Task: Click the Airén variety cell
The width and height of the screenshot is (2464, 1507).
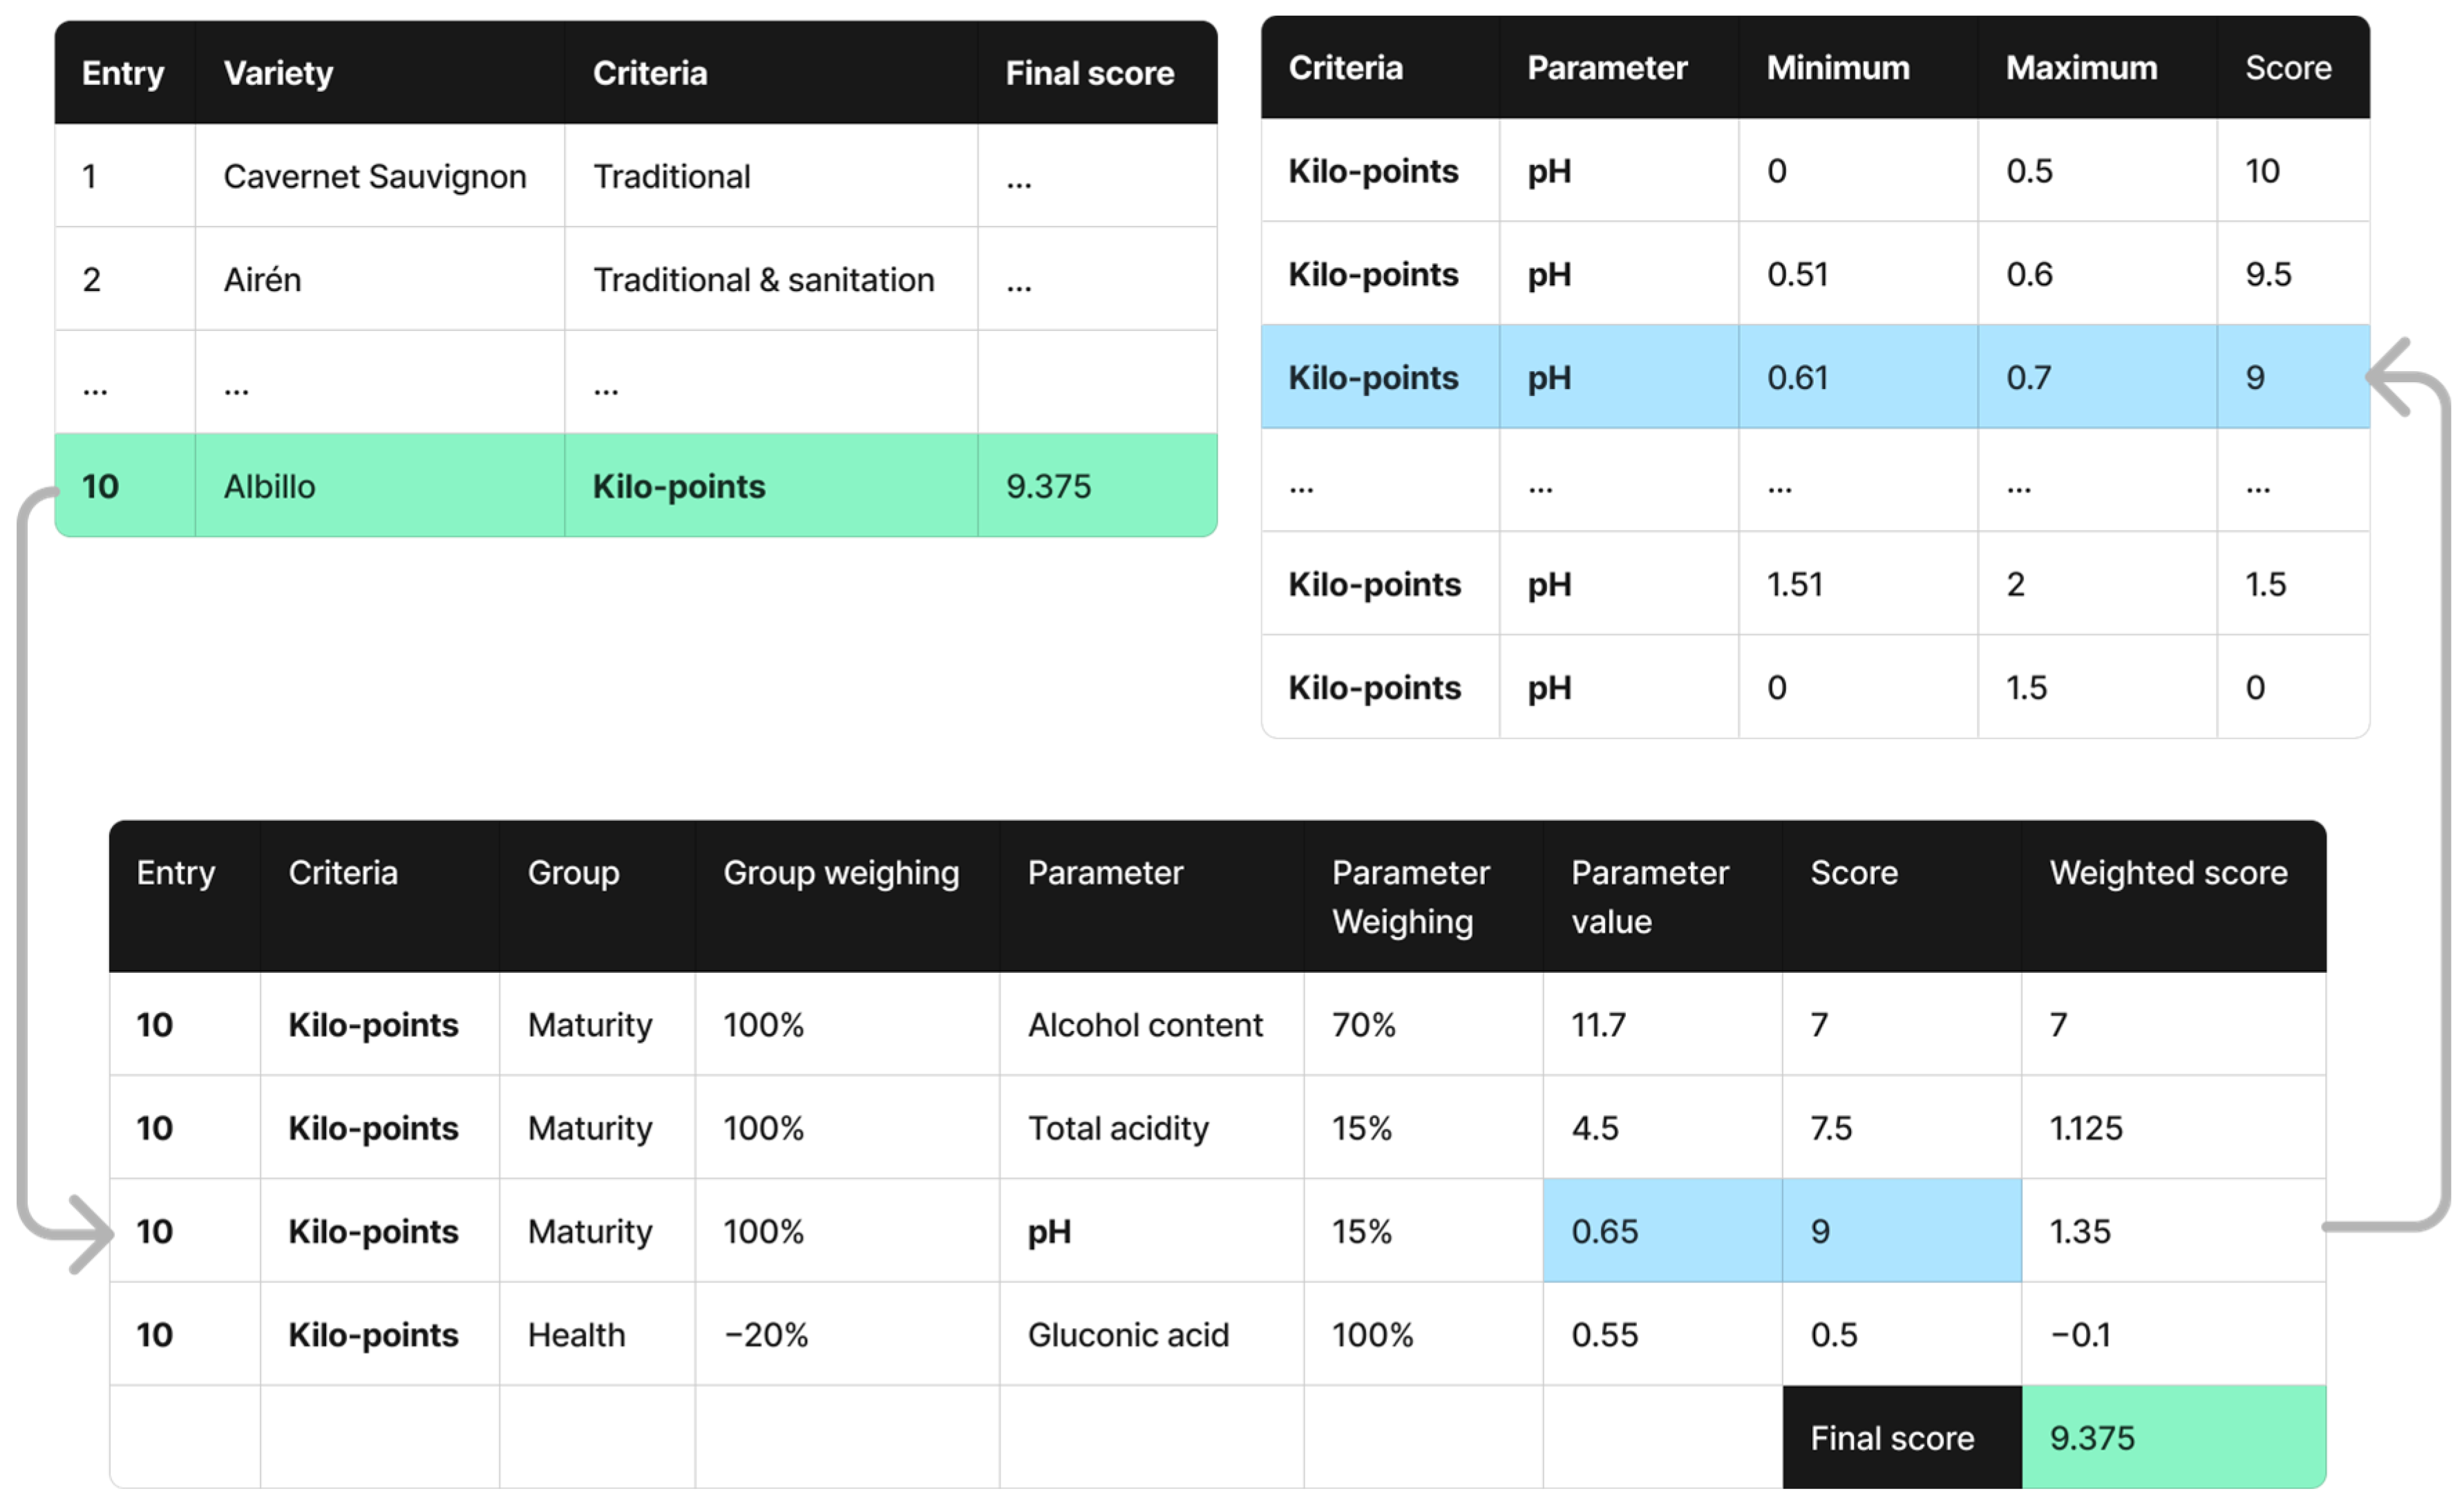Action: (x=262, y=280)
